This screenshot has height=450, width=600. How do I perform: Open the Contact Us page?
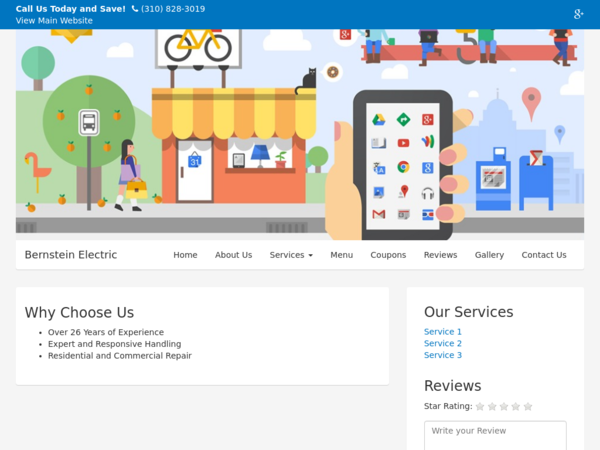pos(544,255)
